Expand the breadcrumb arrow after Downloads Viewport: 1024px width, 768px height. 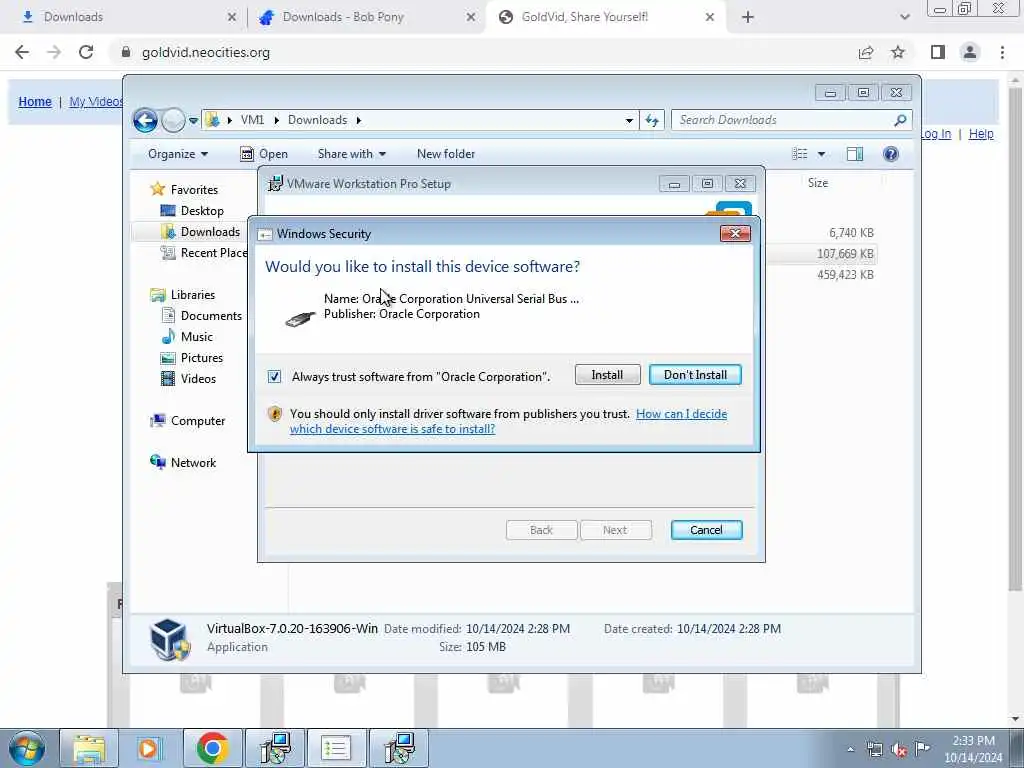click(359, 120)
